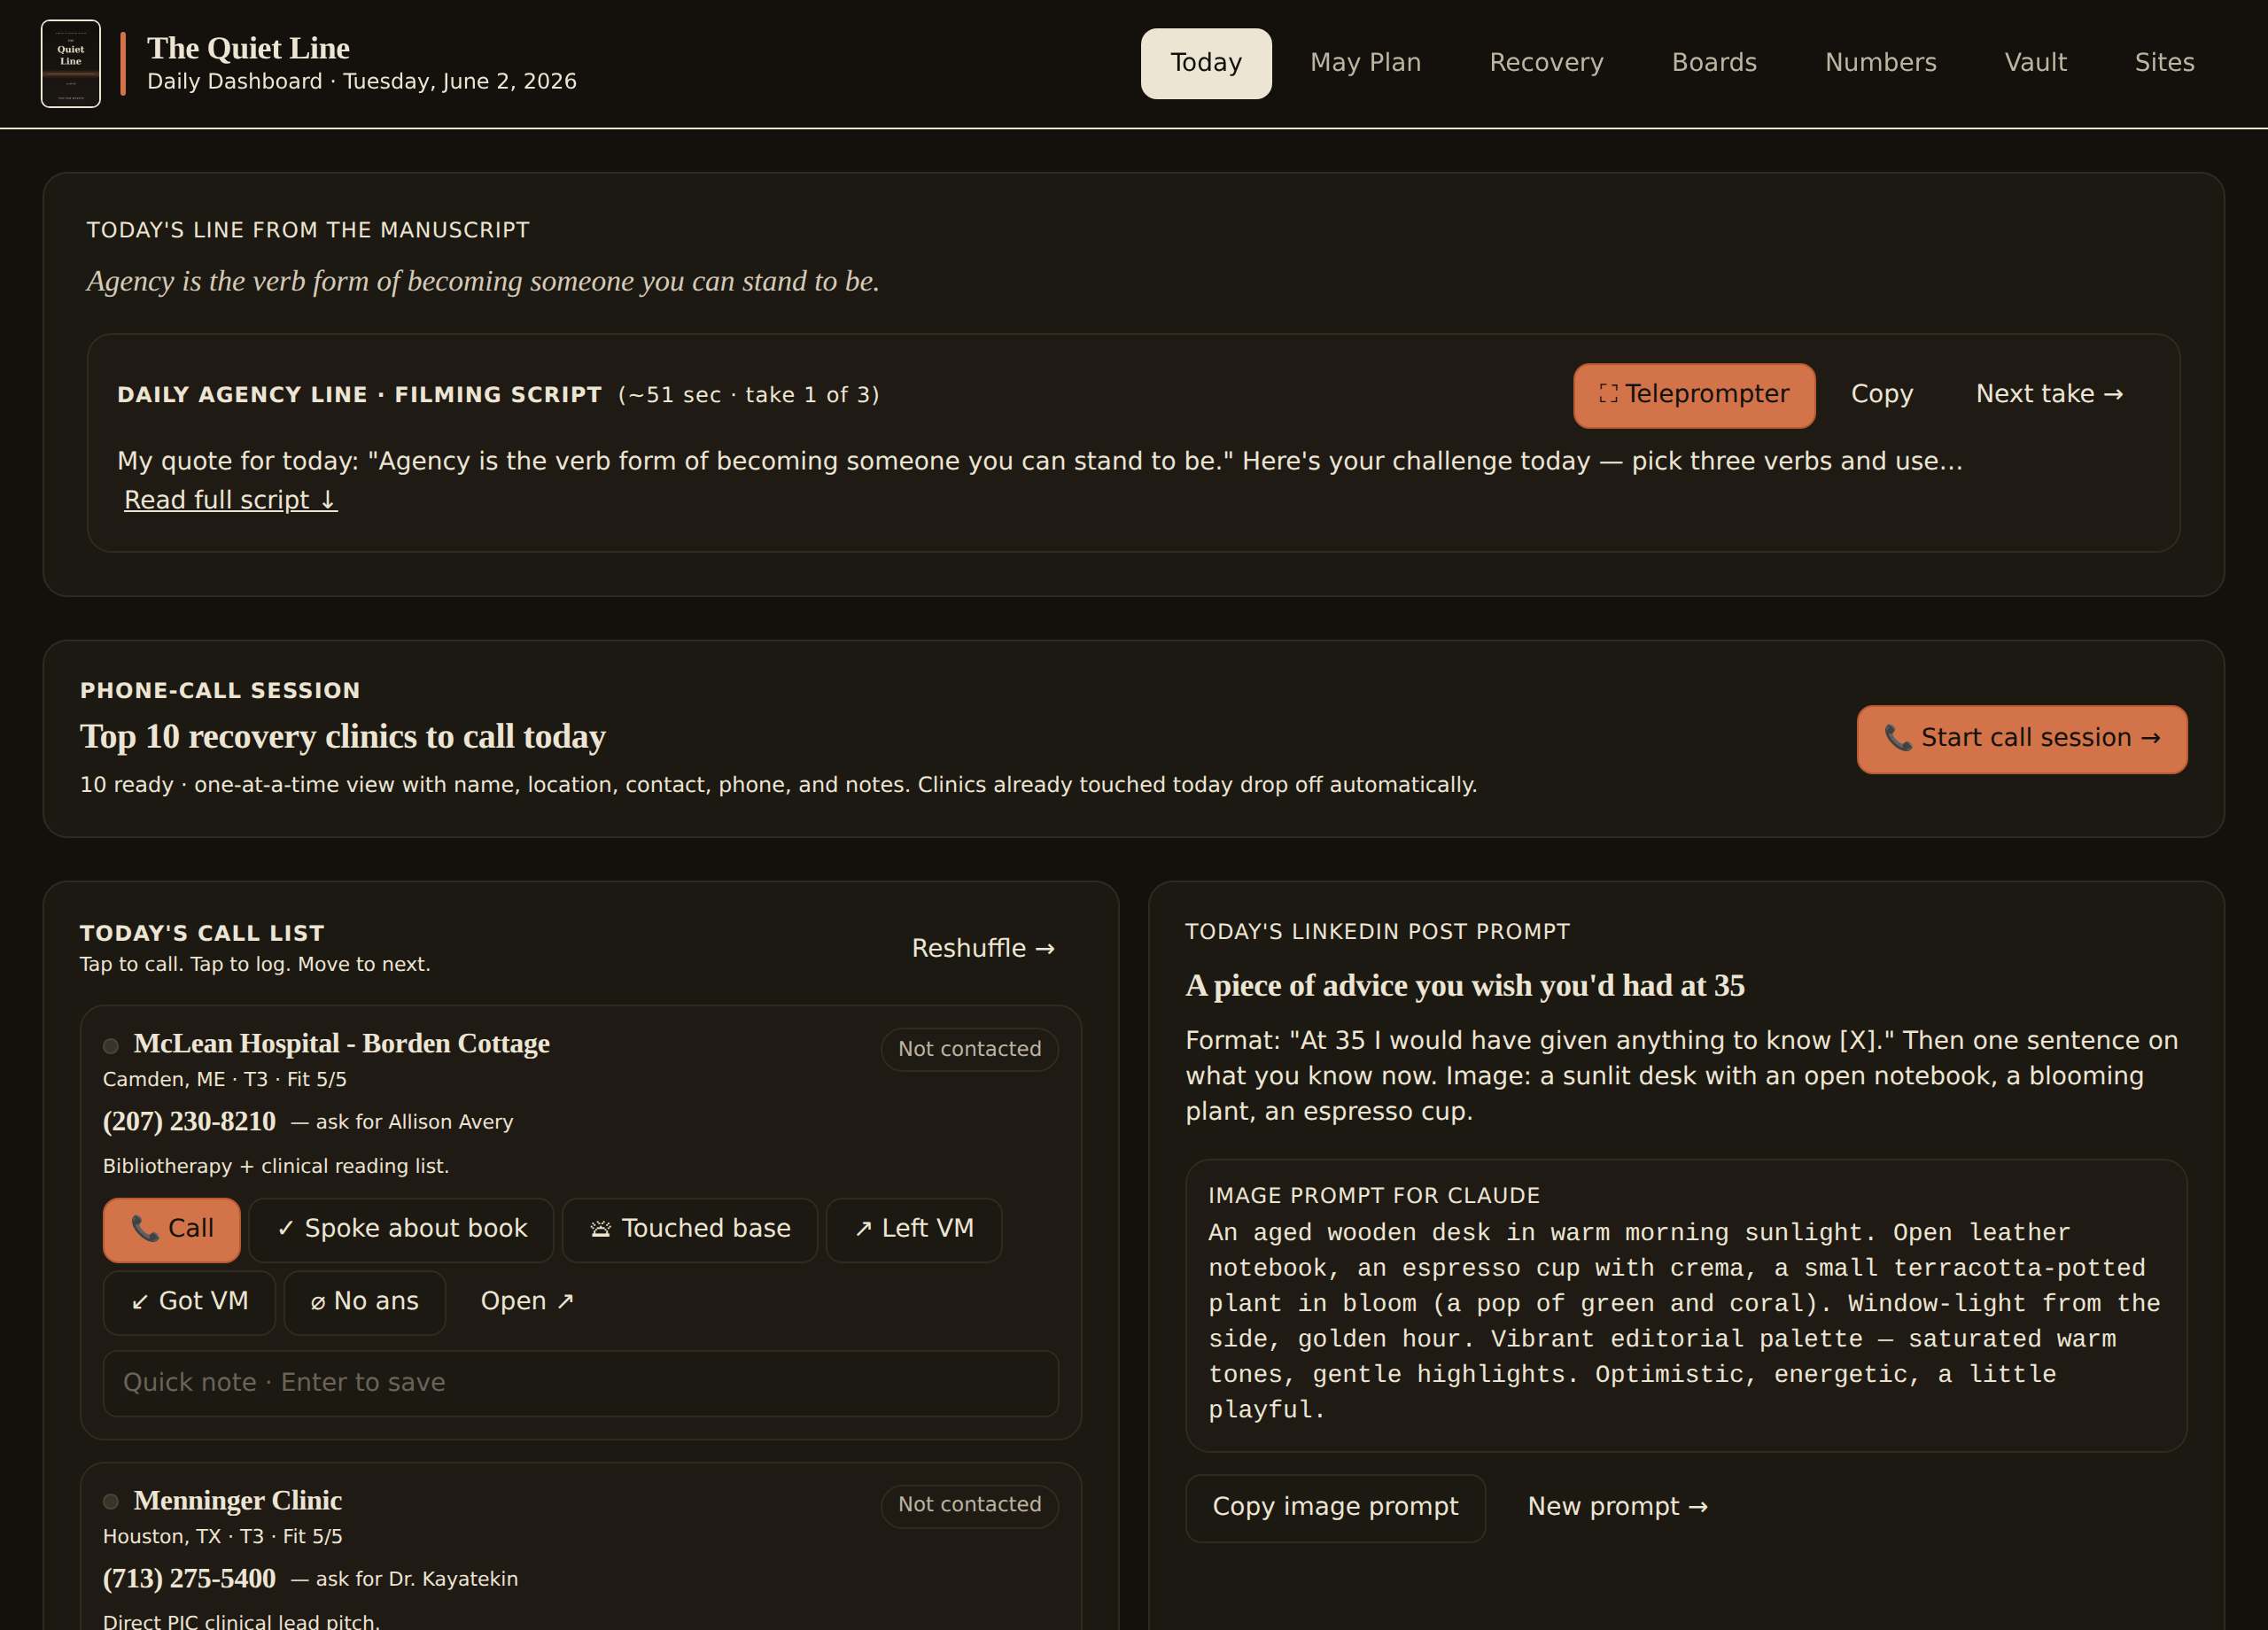Click the italic manuscript quote line
2268x1630 pixels.
pyautogui.click(x=483, y=282)
